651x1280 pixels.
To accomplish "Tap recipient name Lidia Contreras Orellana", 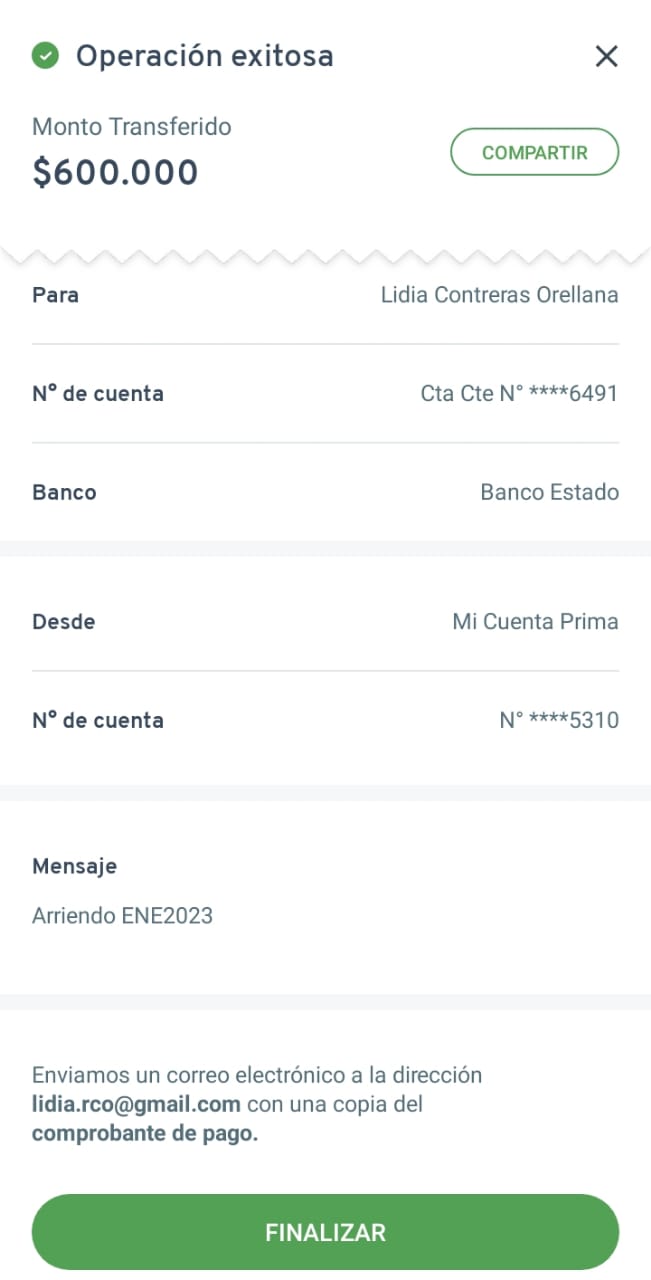I will 499,295.
